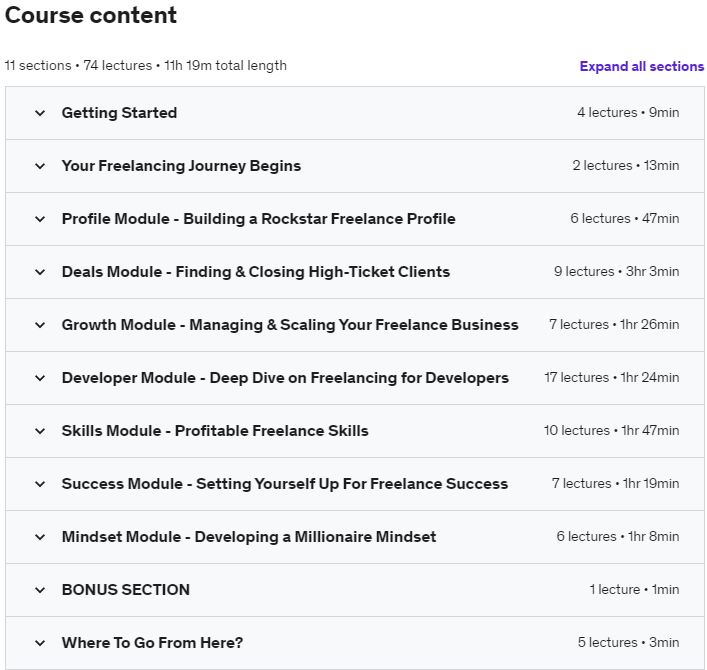This screenshot has height=670, width=707.
Task: Click chevron next to Skills Module
Action: pos(40,431)
